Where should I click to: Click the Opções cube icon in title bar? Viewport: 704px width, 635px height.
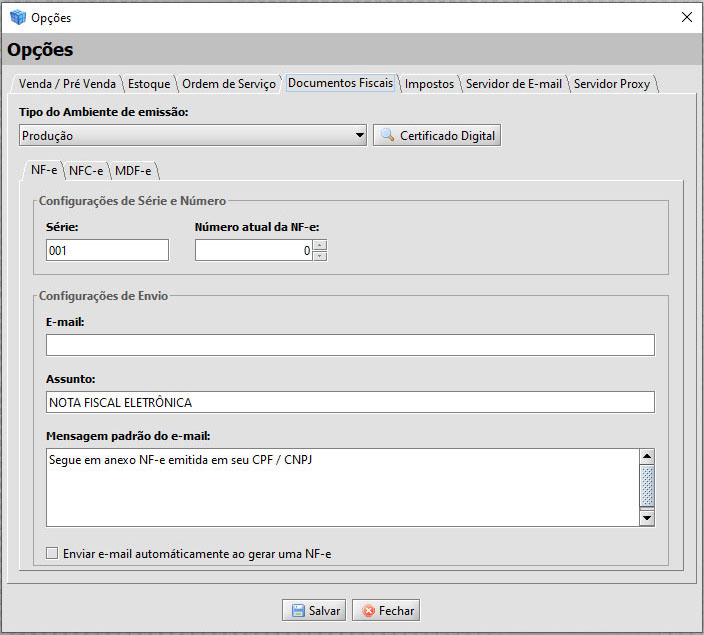(17, 17)
